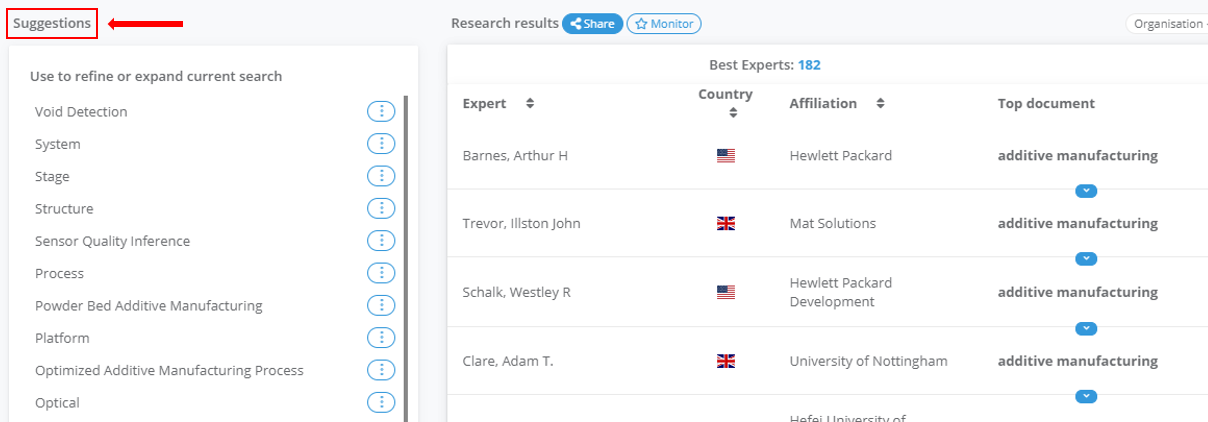Expand details under Schalk, Westley R row
The width and height of the screenshot is (1208, 422).
(x=1087, y=328)
